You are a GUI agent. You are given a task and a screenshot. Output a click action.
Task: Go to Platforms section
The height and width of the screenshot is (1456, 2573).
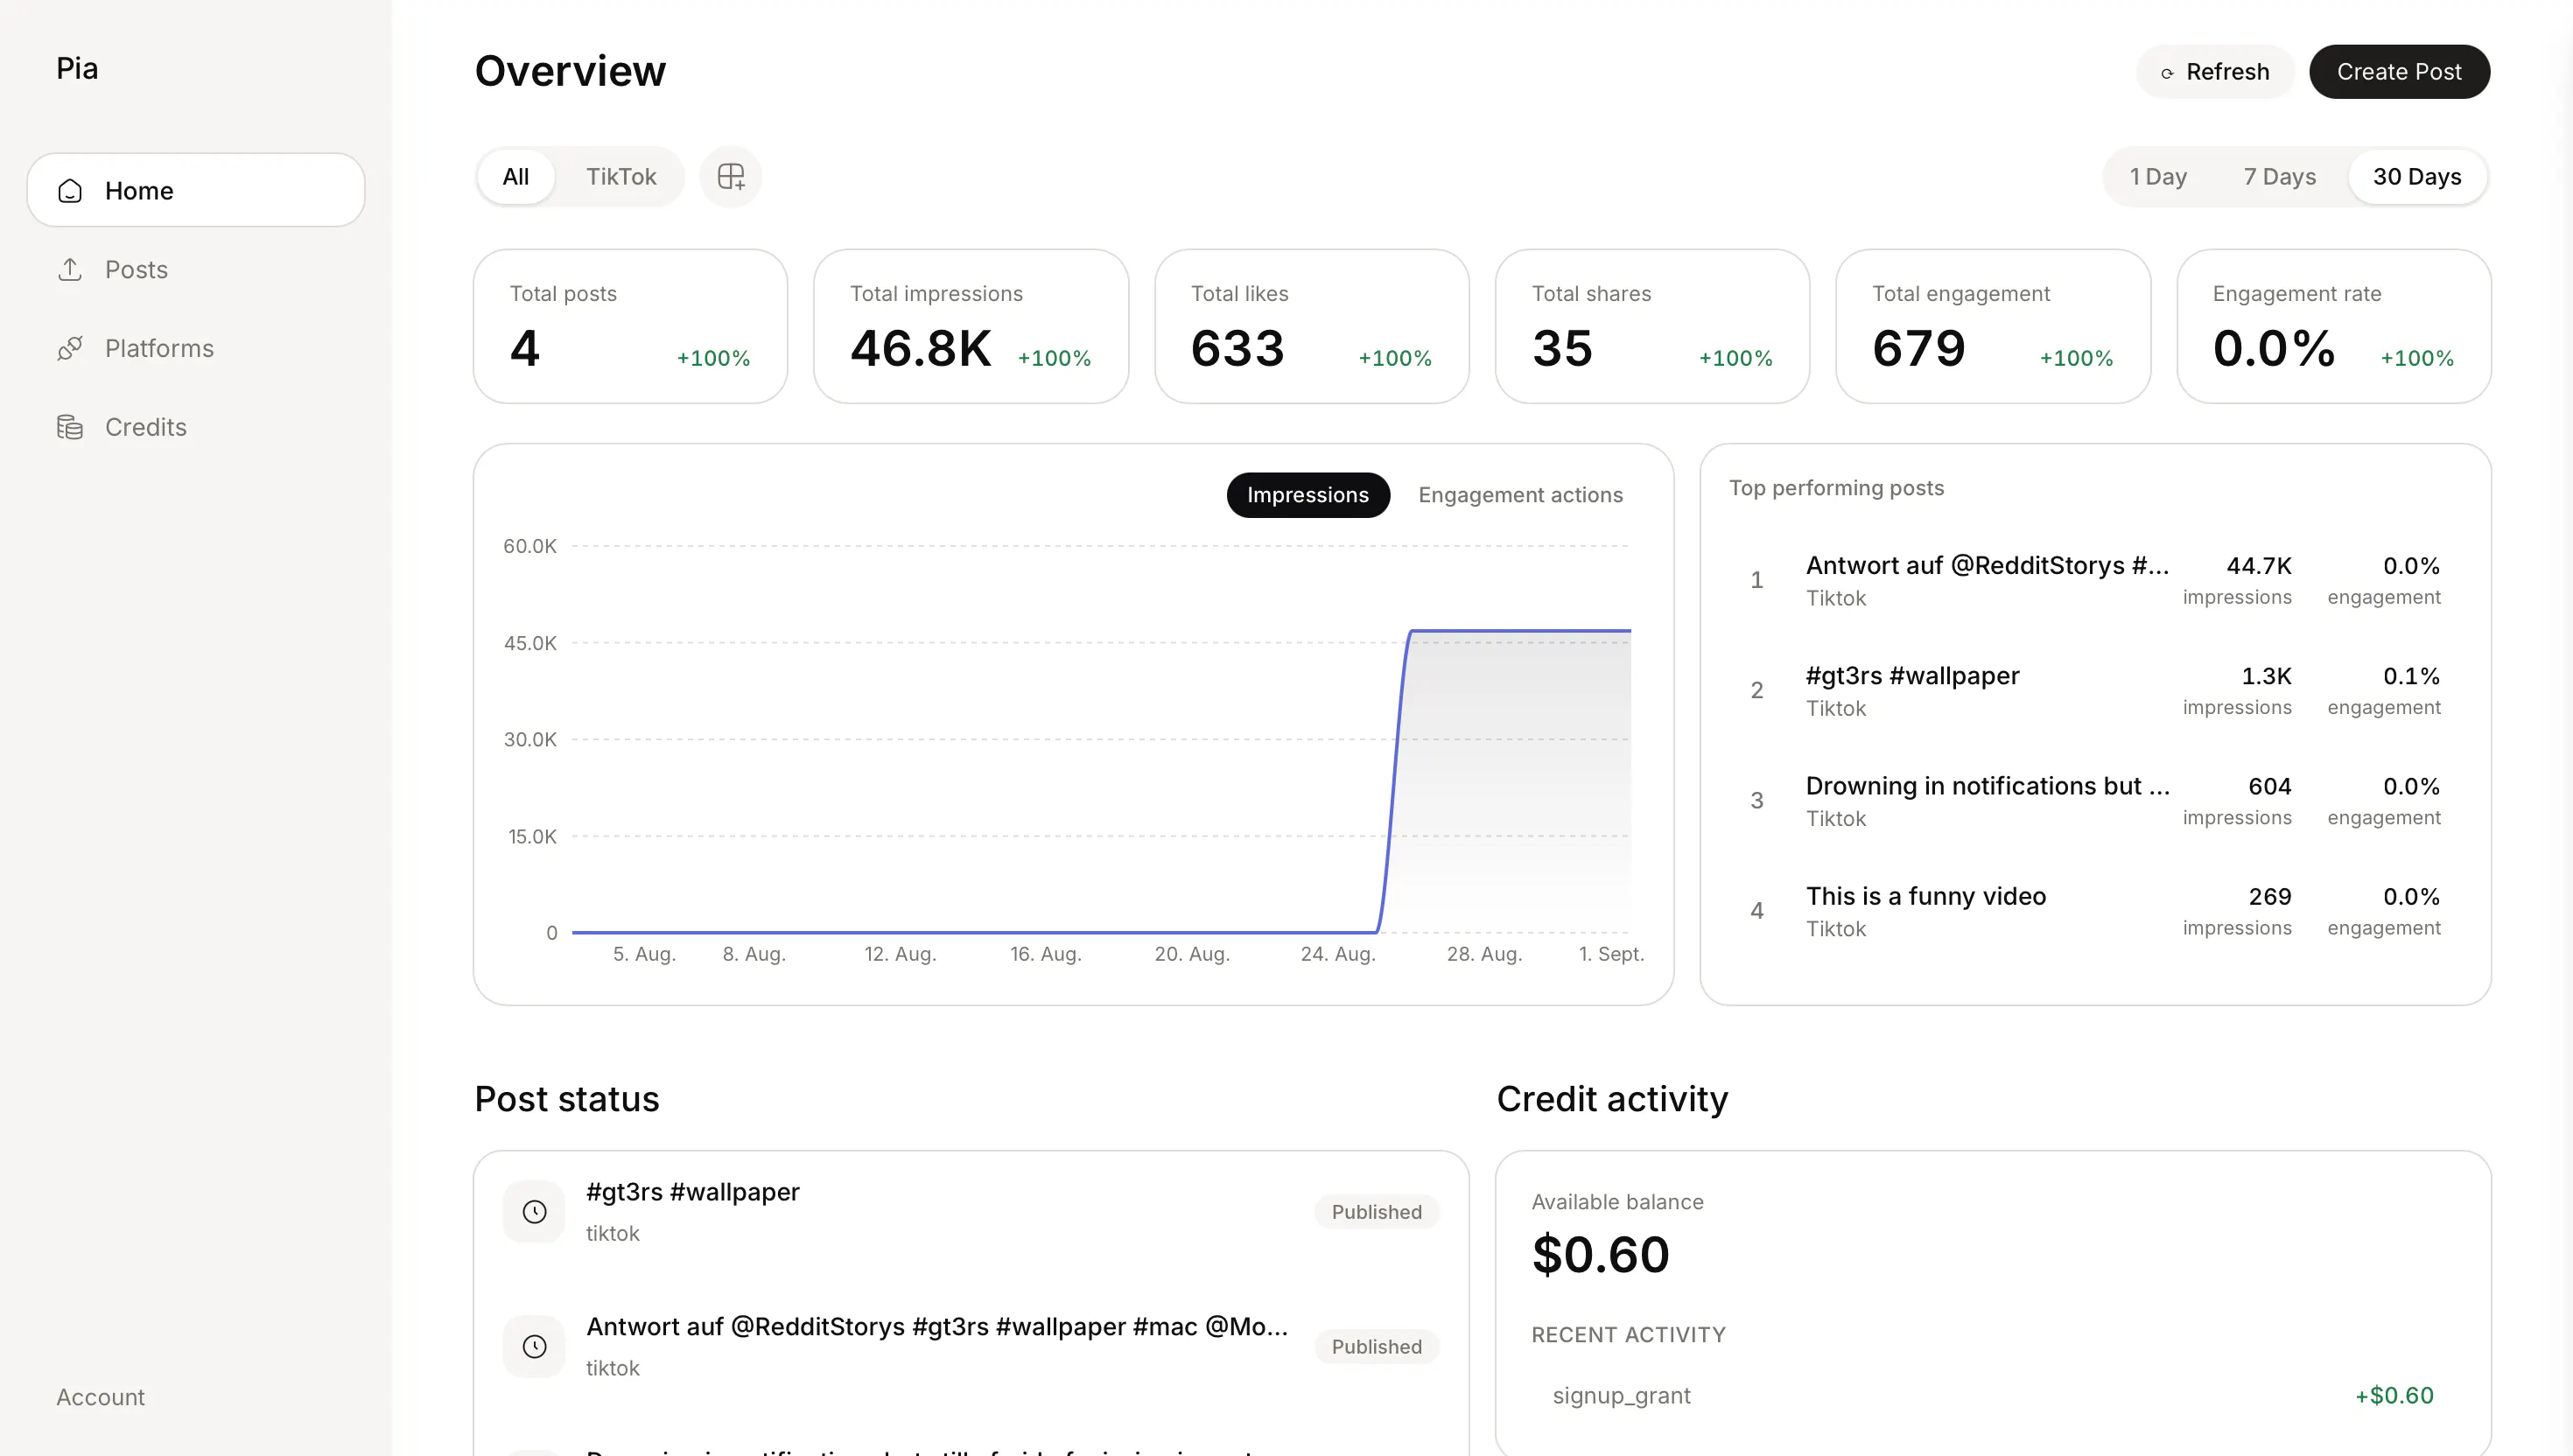(196, 348)
